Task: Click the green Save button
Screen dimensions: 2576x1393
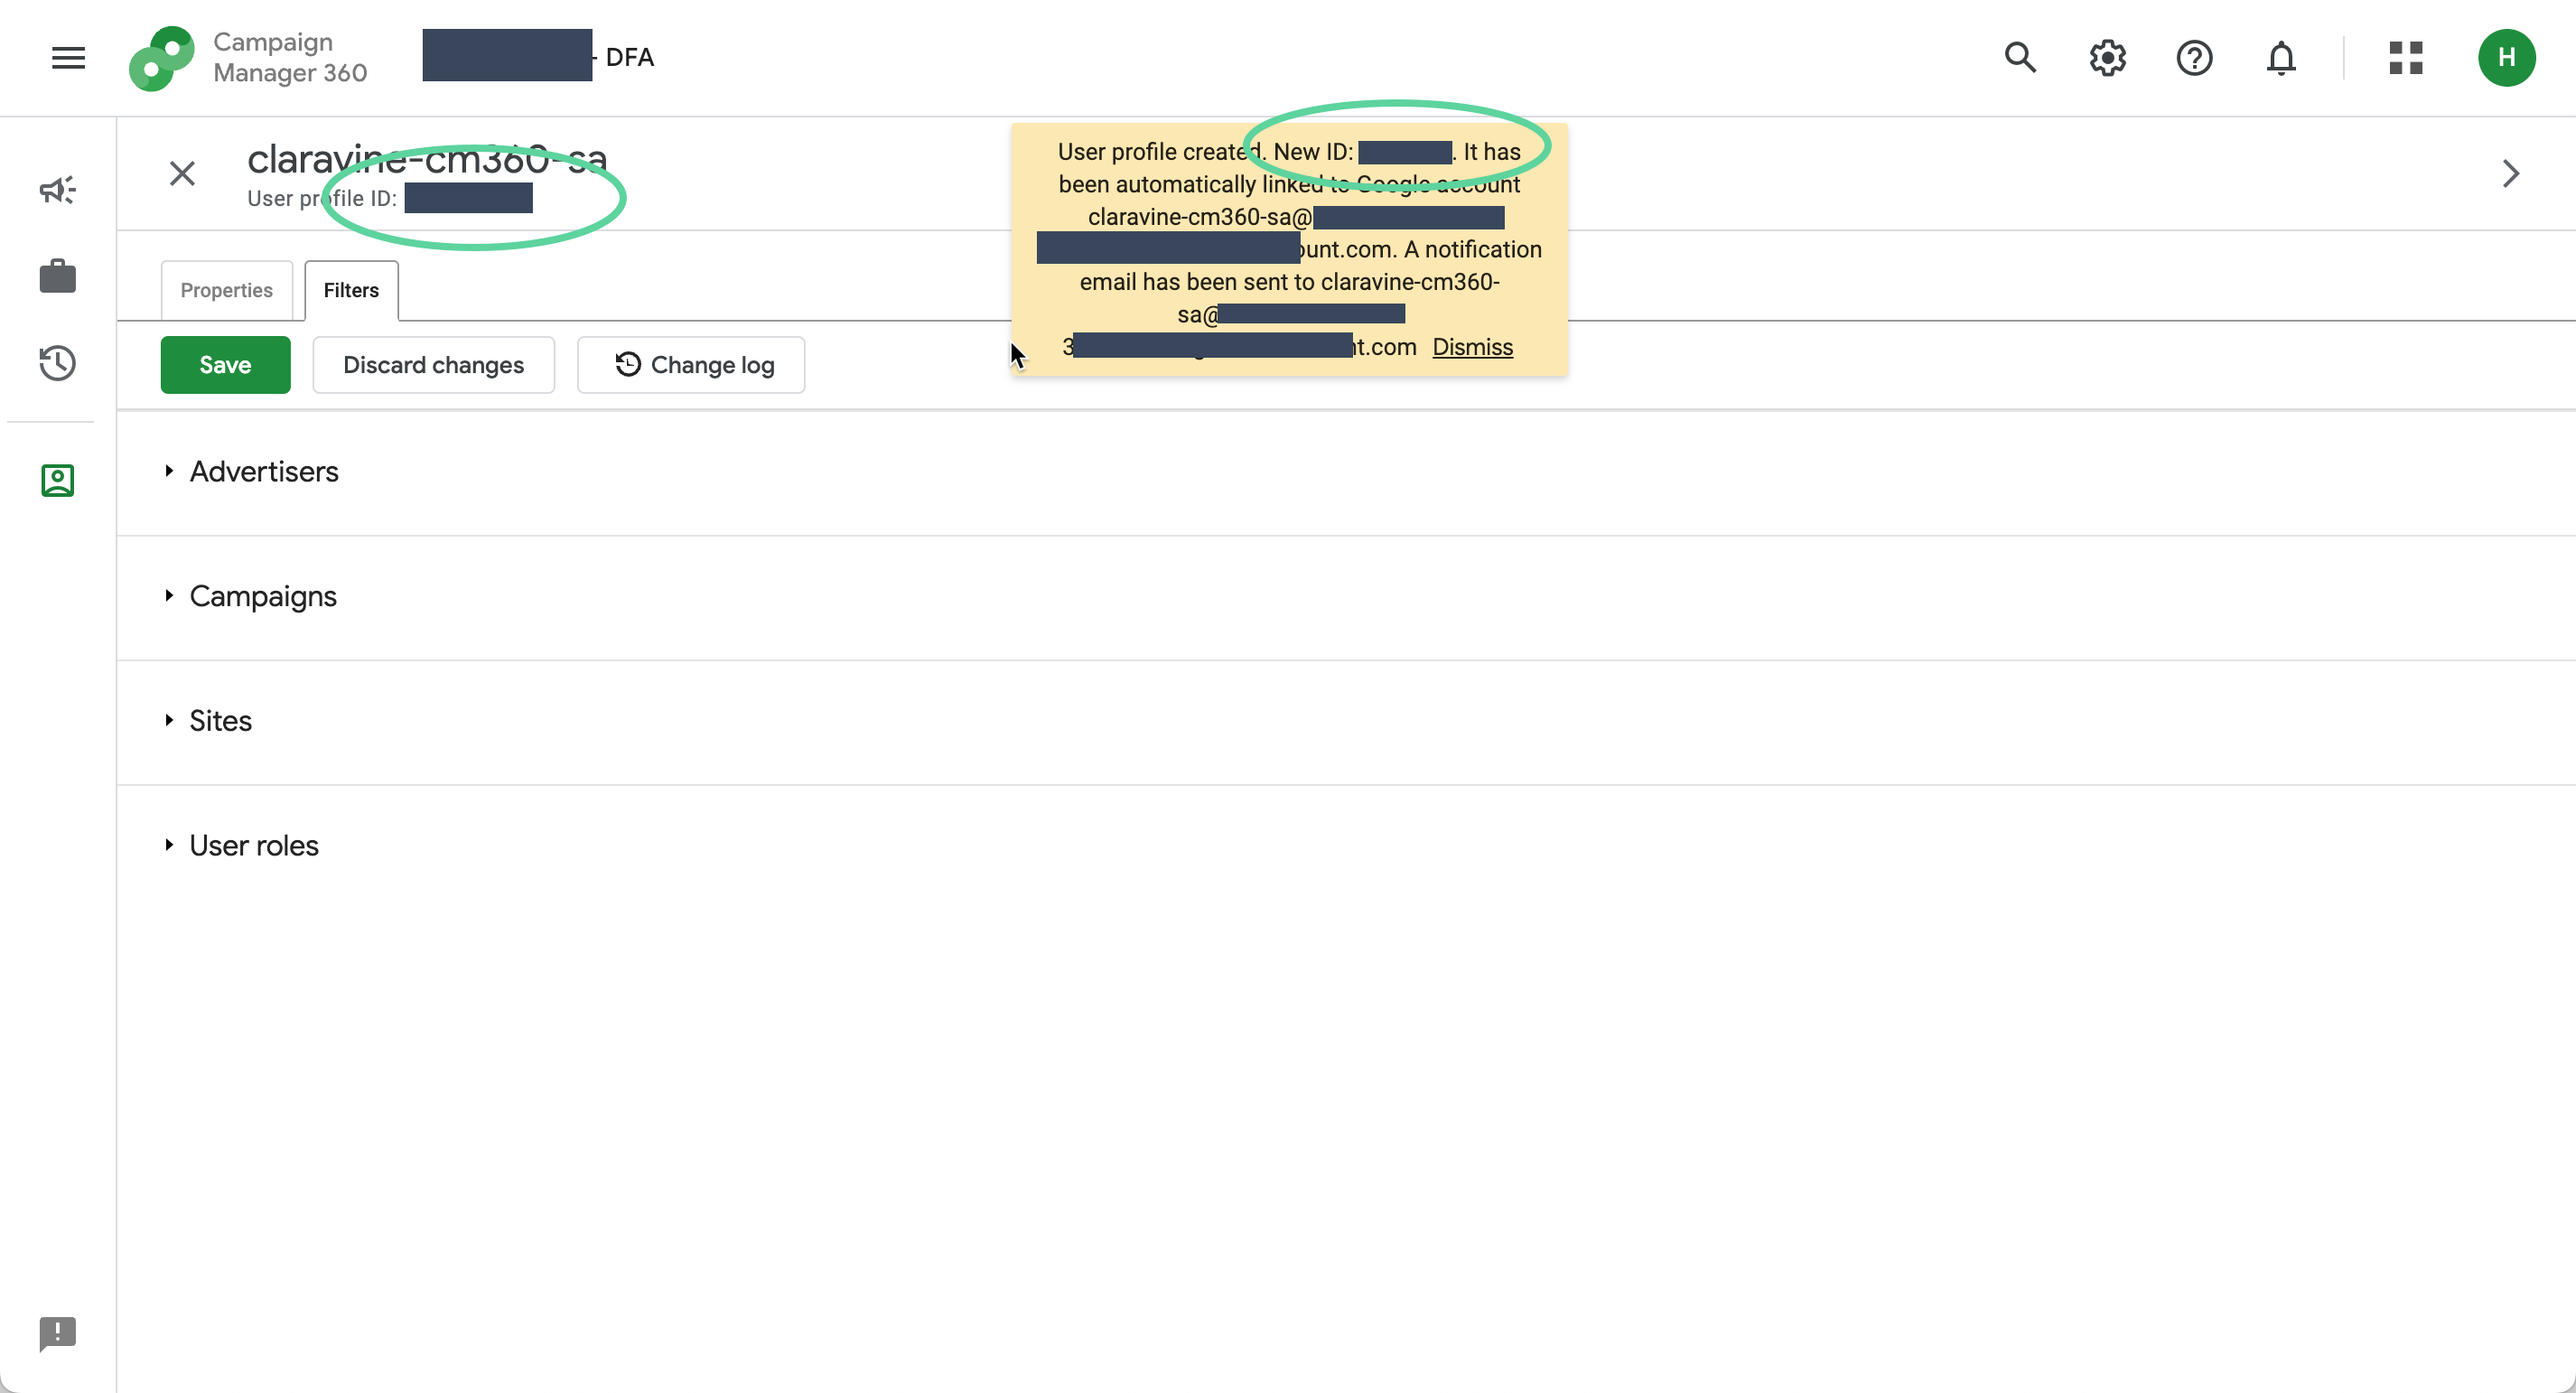Action: click(x=225, y=365)
